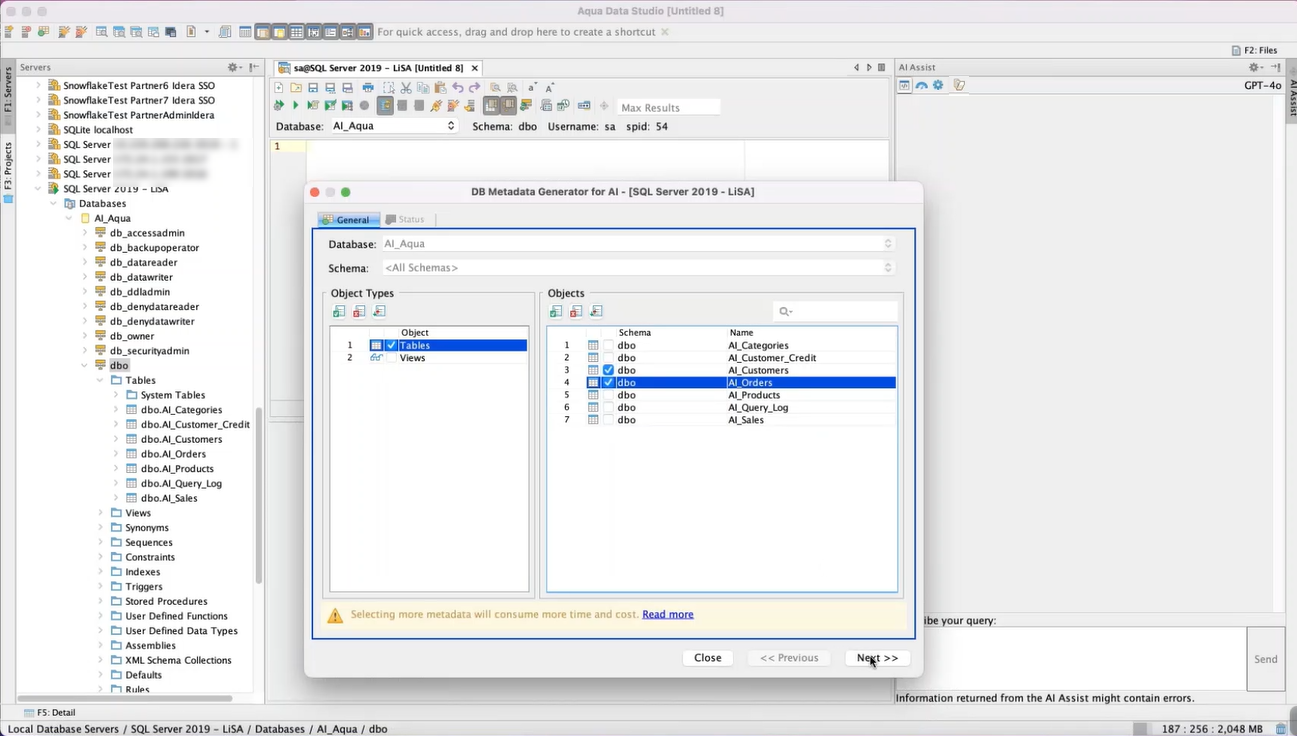Screen dimensions: 1297x736
Task: Click the Next >> button
Action: pyautogui.click(x=877, y=658)
